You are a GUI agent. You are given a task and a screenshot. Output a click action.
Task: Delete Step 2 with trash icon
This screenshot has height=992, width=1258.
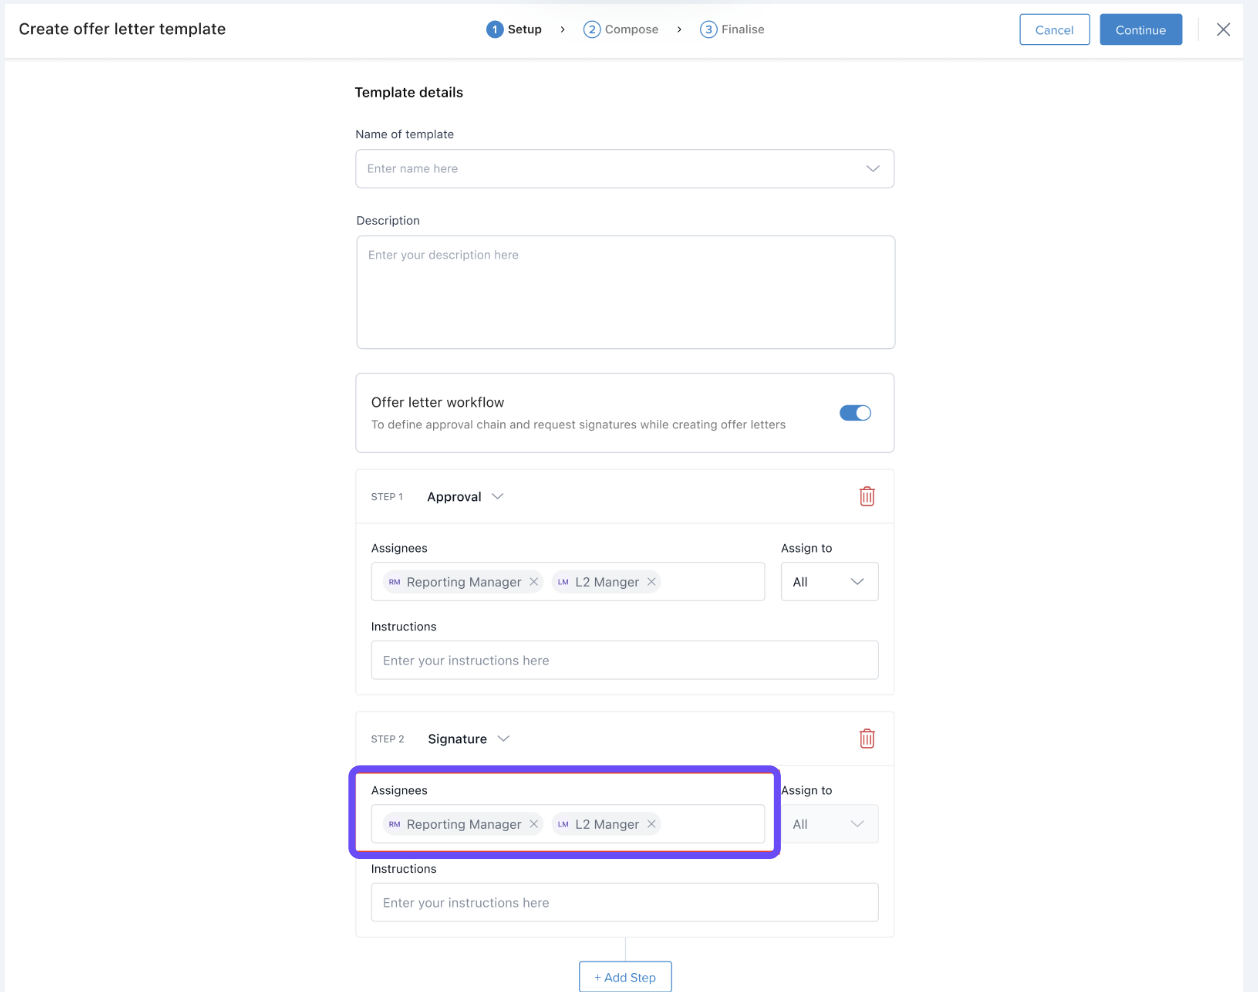[x=867, y=738]
